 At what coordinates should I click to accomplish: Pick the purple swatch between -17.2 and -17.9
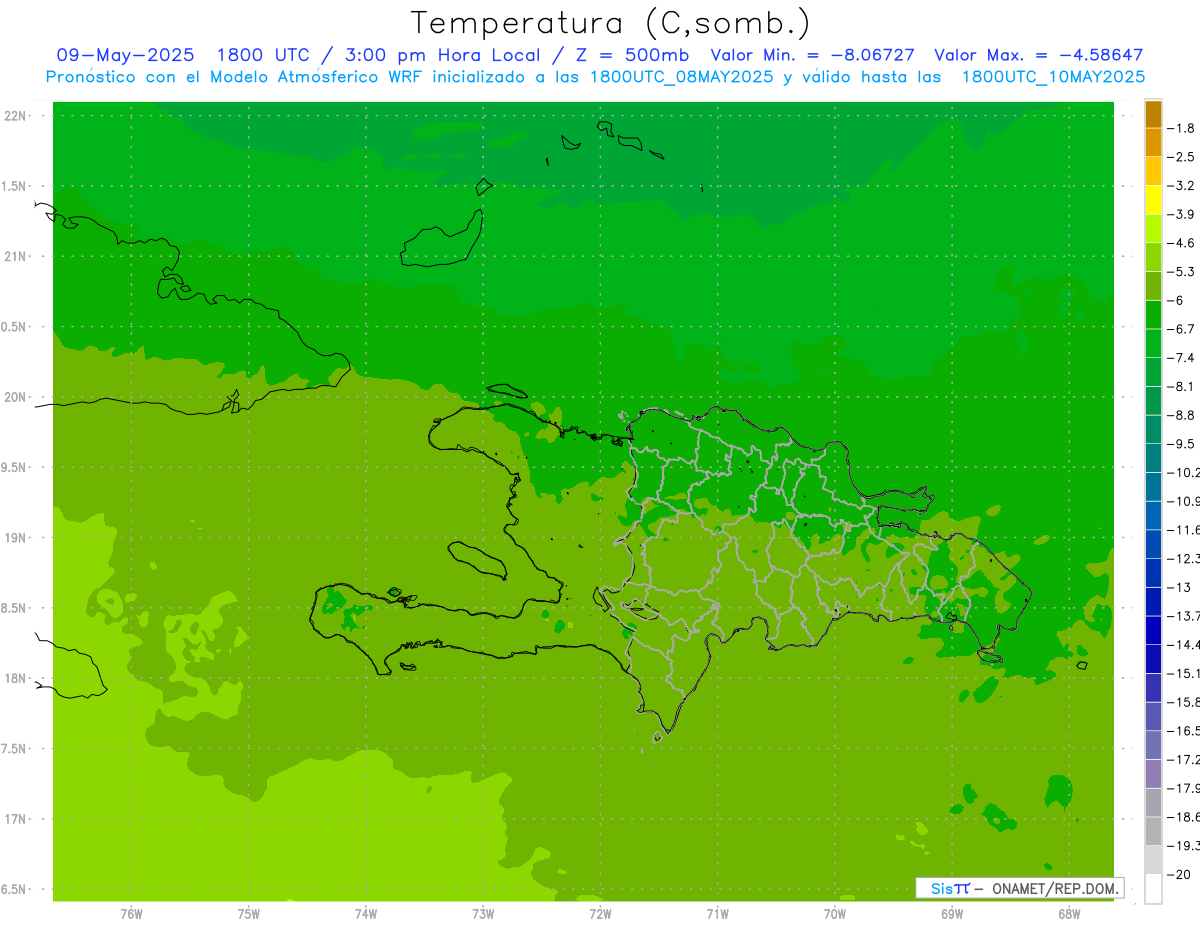pyautogui.click(x=1153, y=774)
